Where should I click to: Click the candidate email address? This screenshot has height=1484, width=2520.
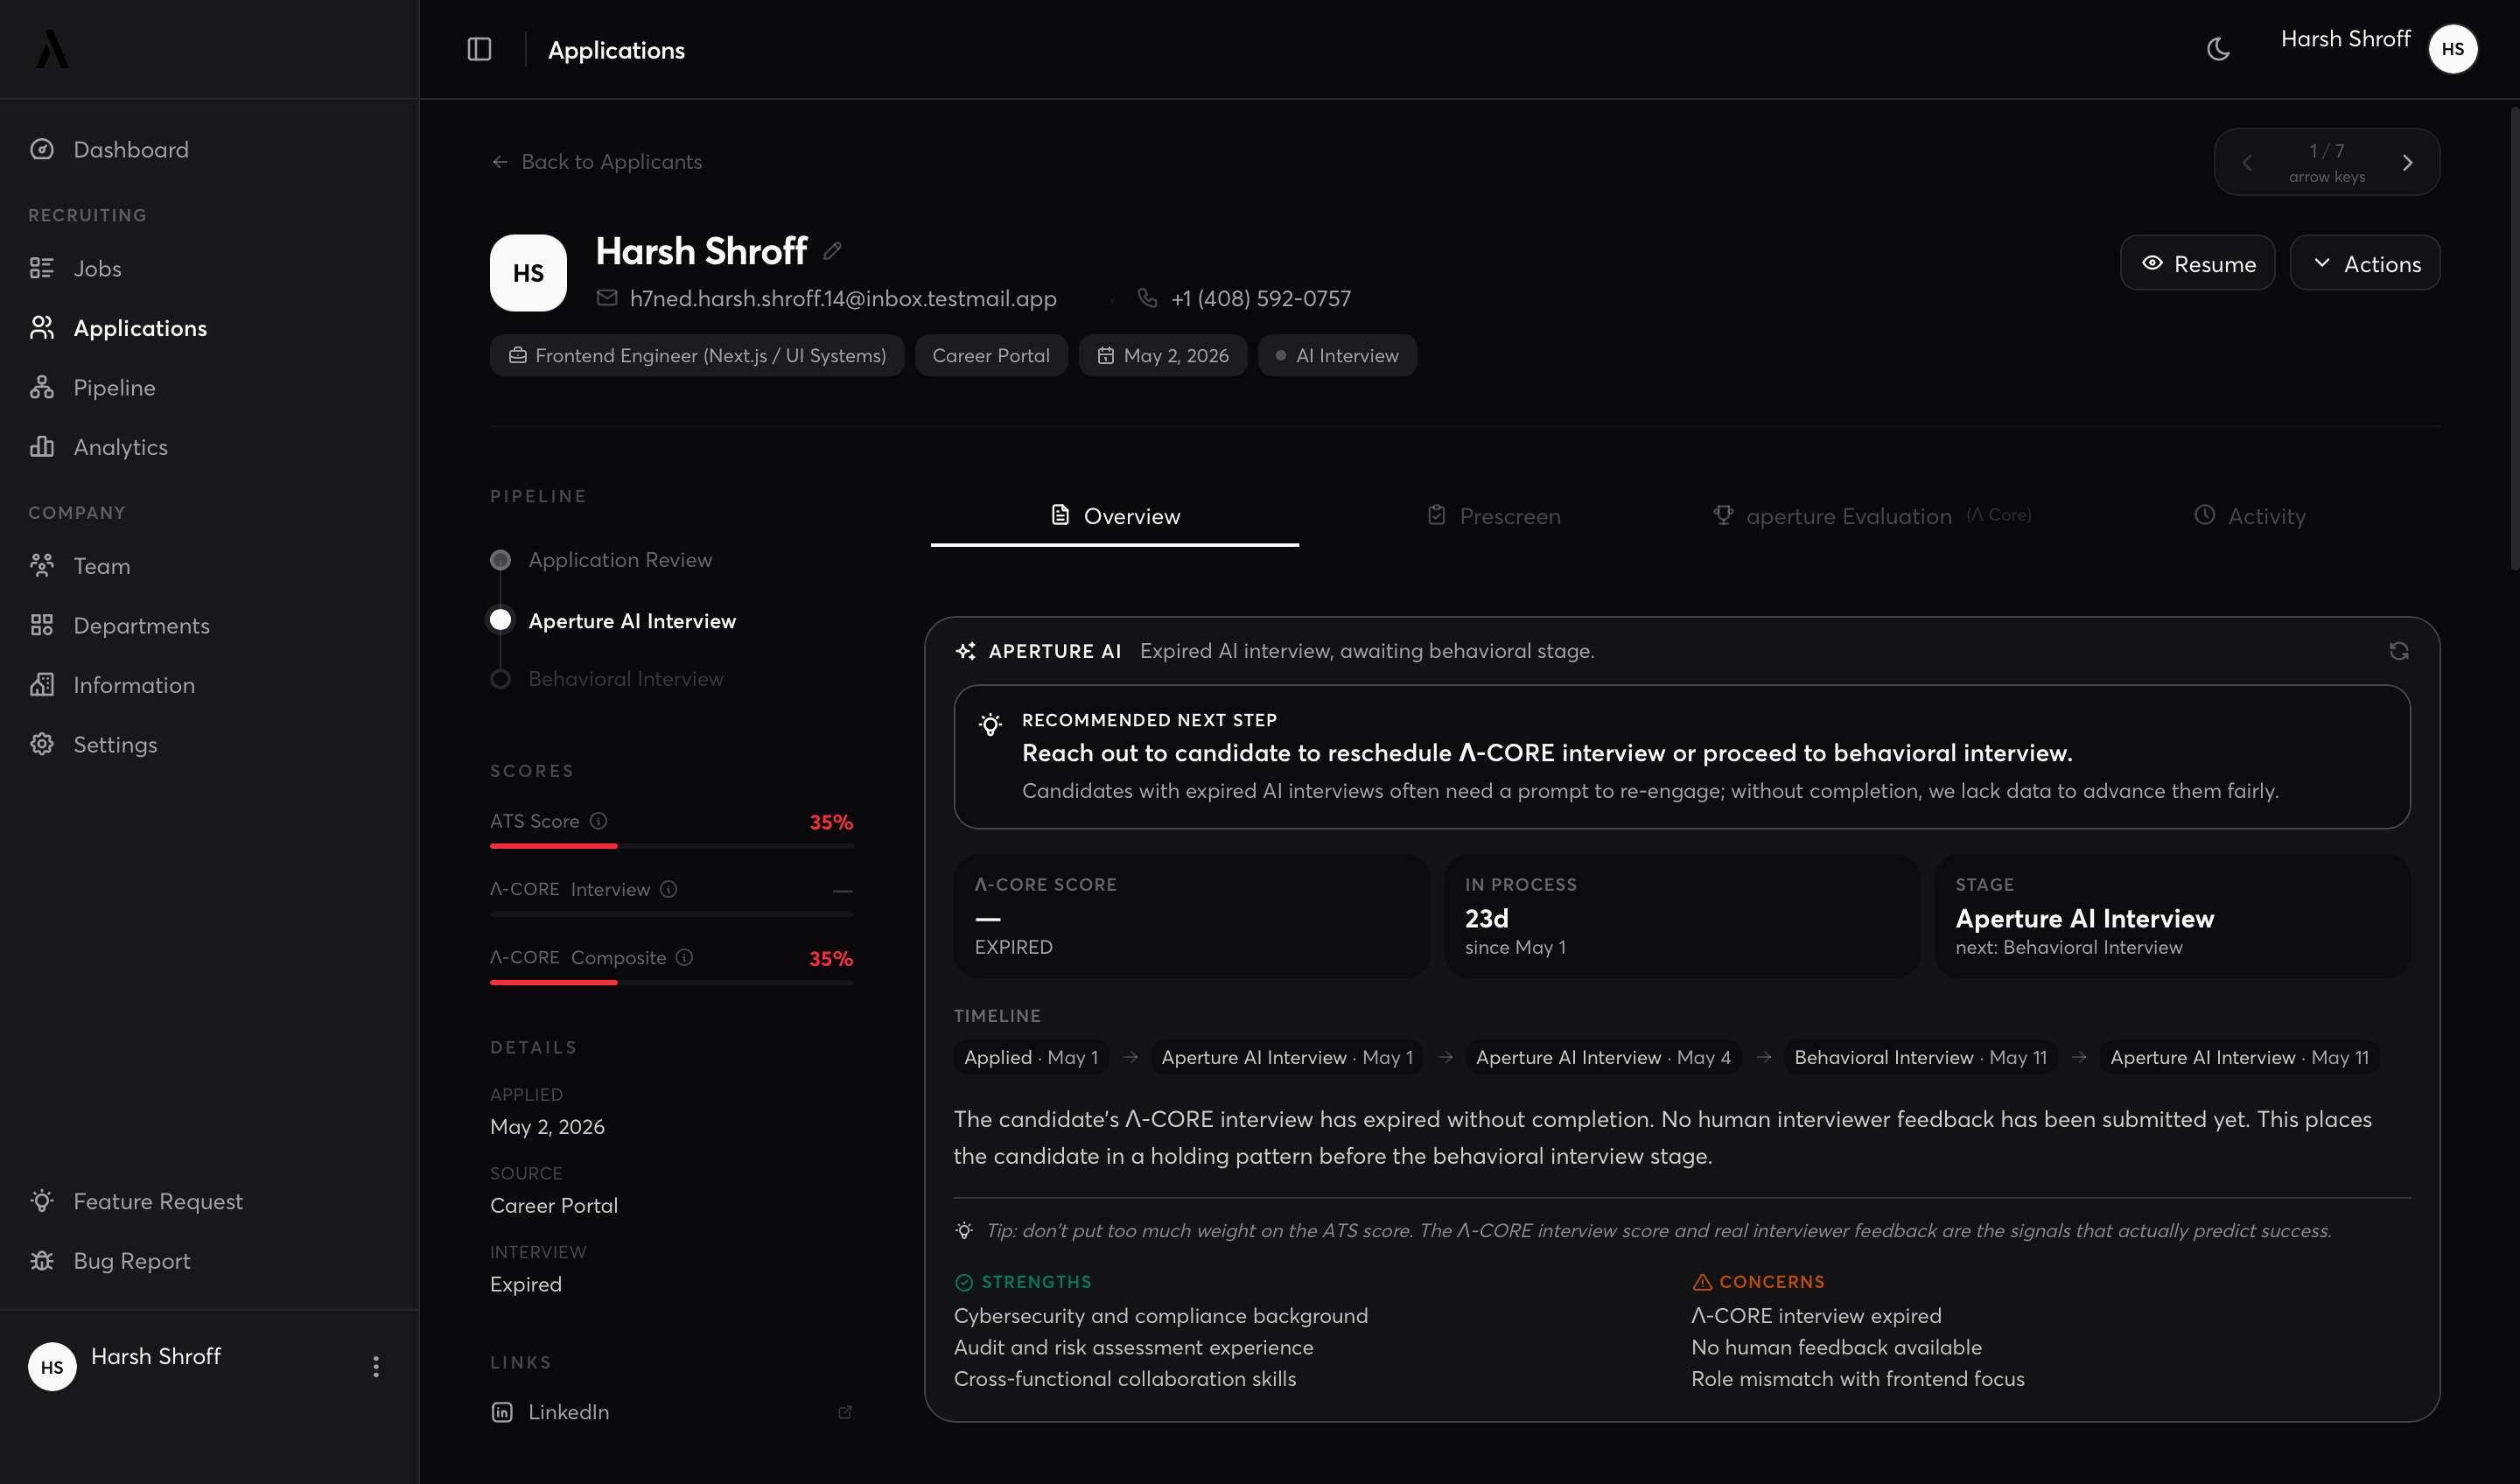click(843, 298)
